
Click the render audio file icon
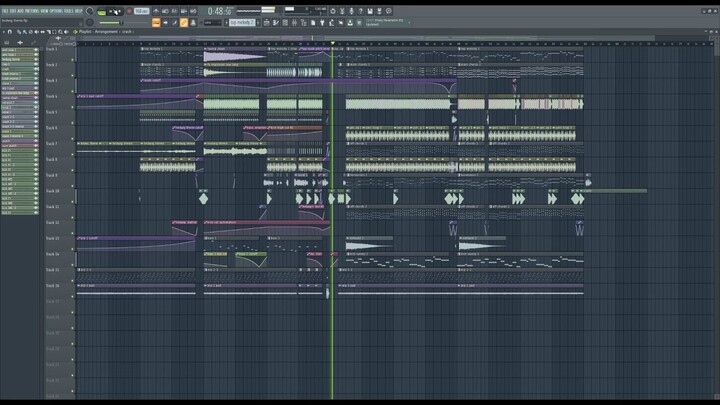pyautogui.click(x=379, y=11)
